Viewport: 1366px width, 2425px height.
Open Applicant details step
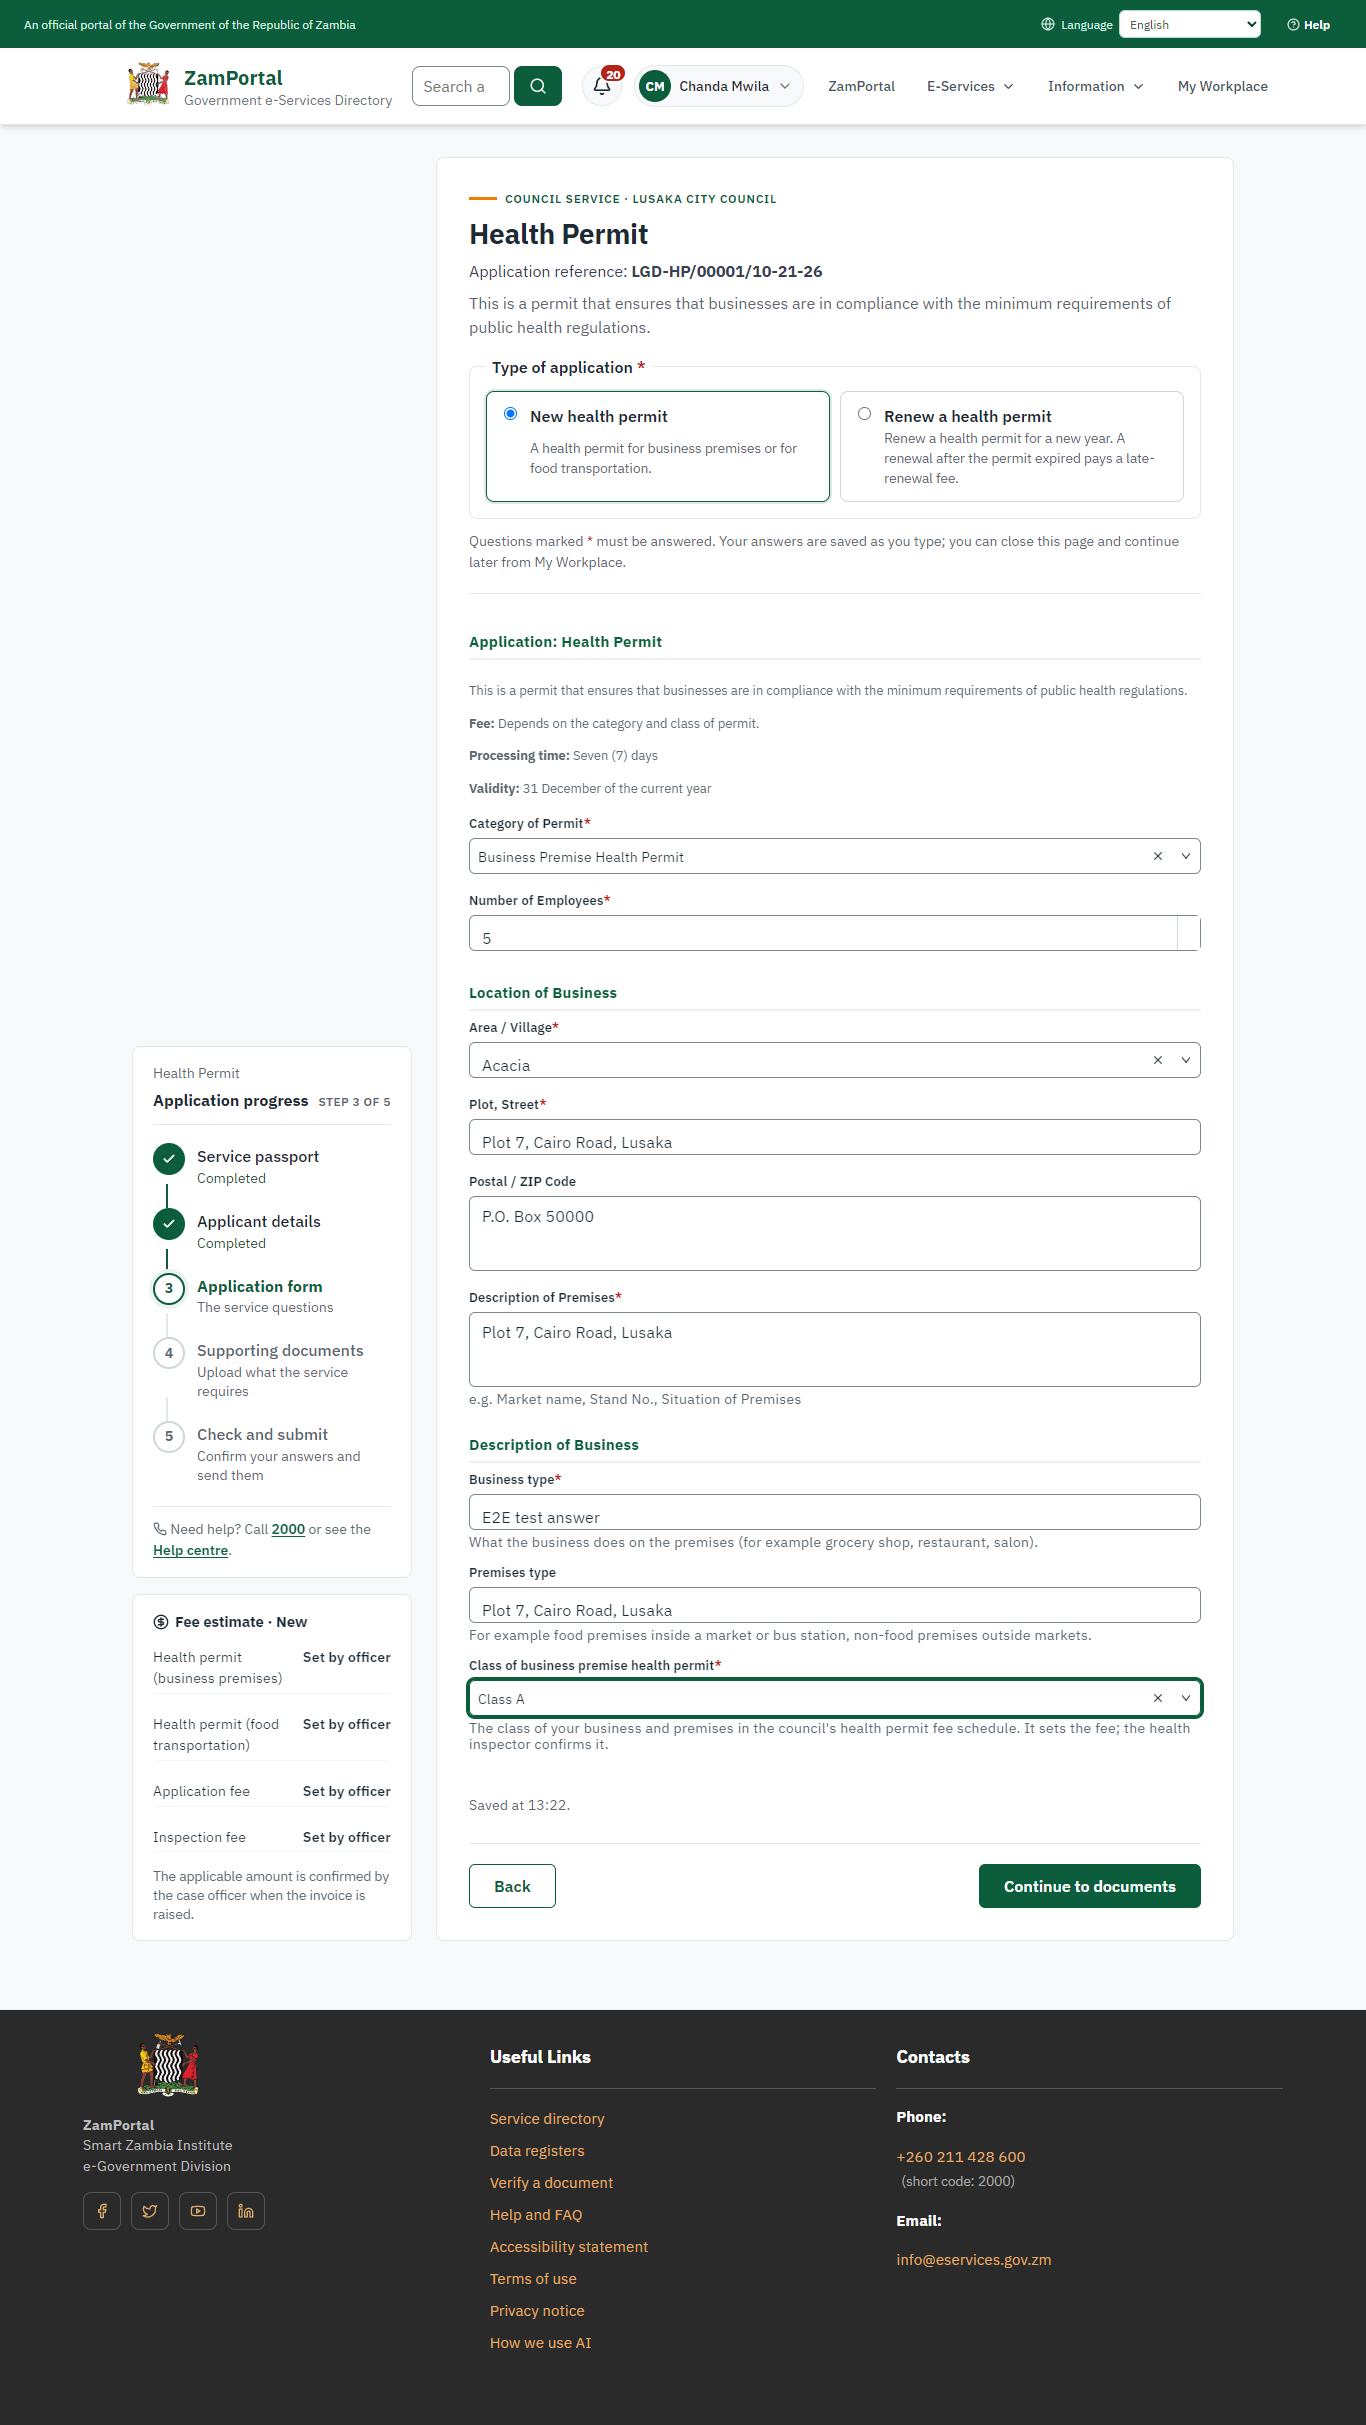(259, 1221)
